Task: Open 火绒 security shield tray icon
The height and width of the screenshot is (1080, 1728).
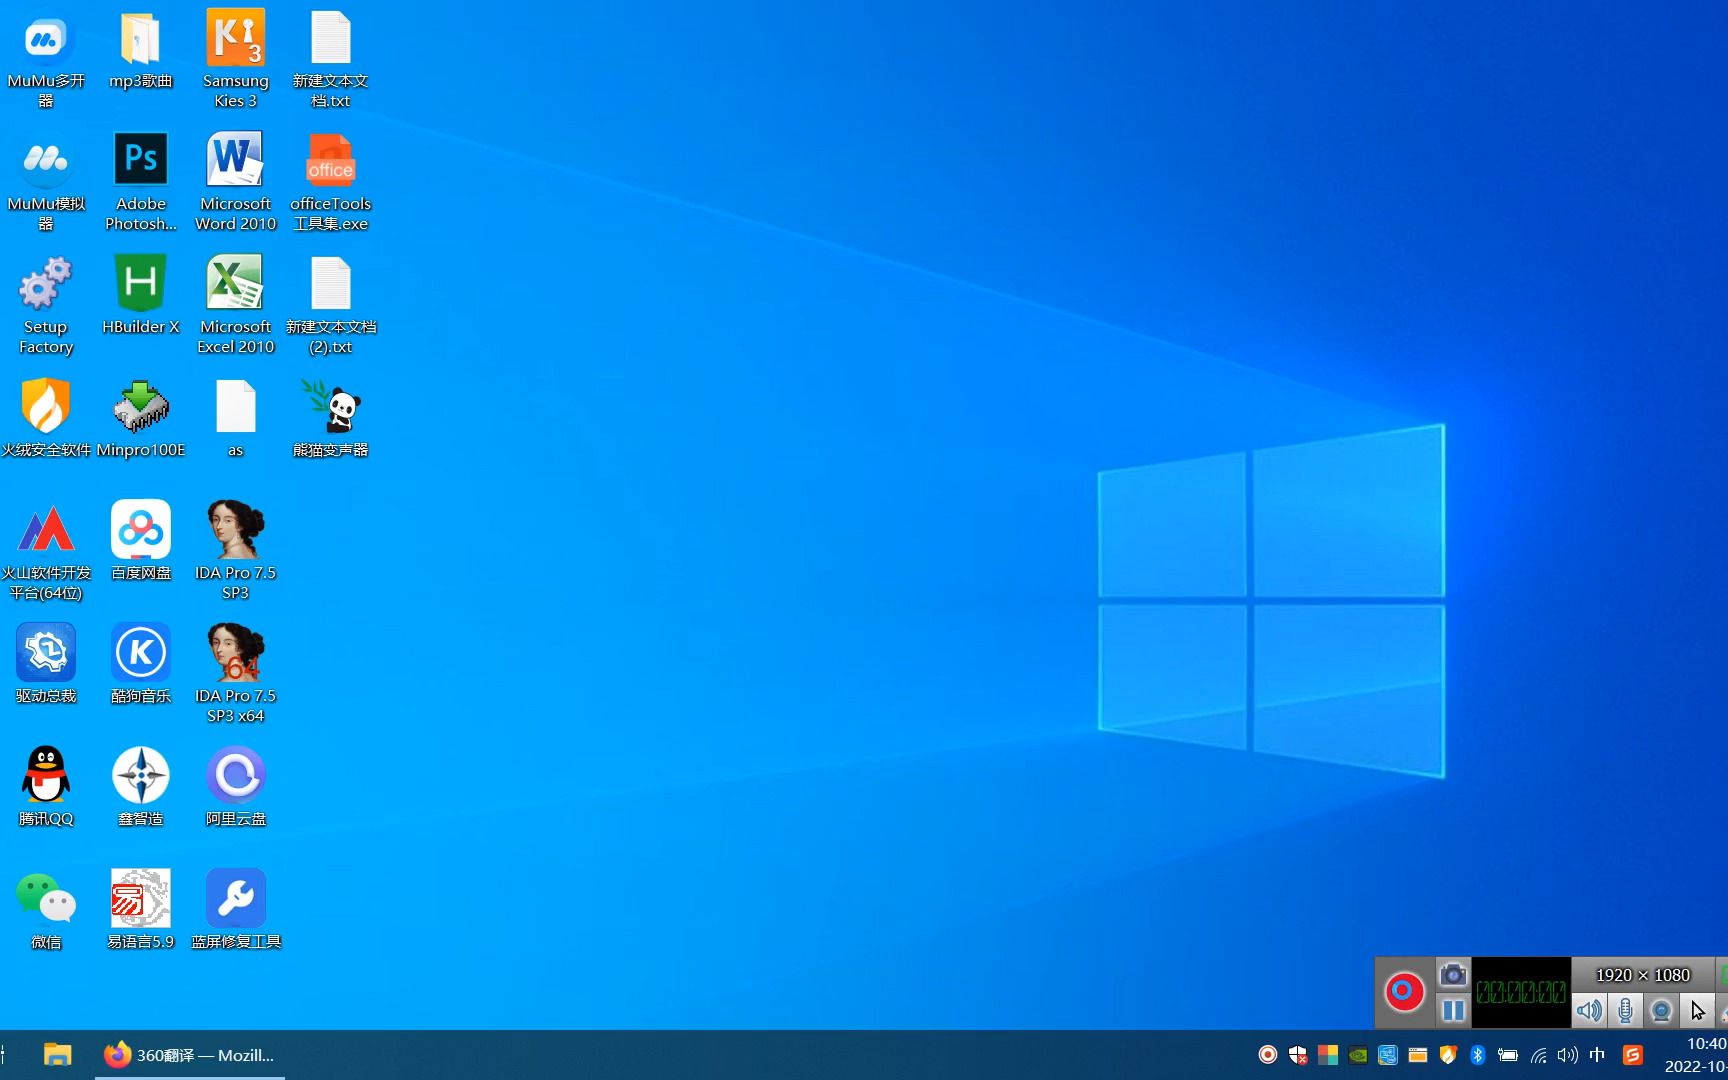Action: coord(1448,1054)
